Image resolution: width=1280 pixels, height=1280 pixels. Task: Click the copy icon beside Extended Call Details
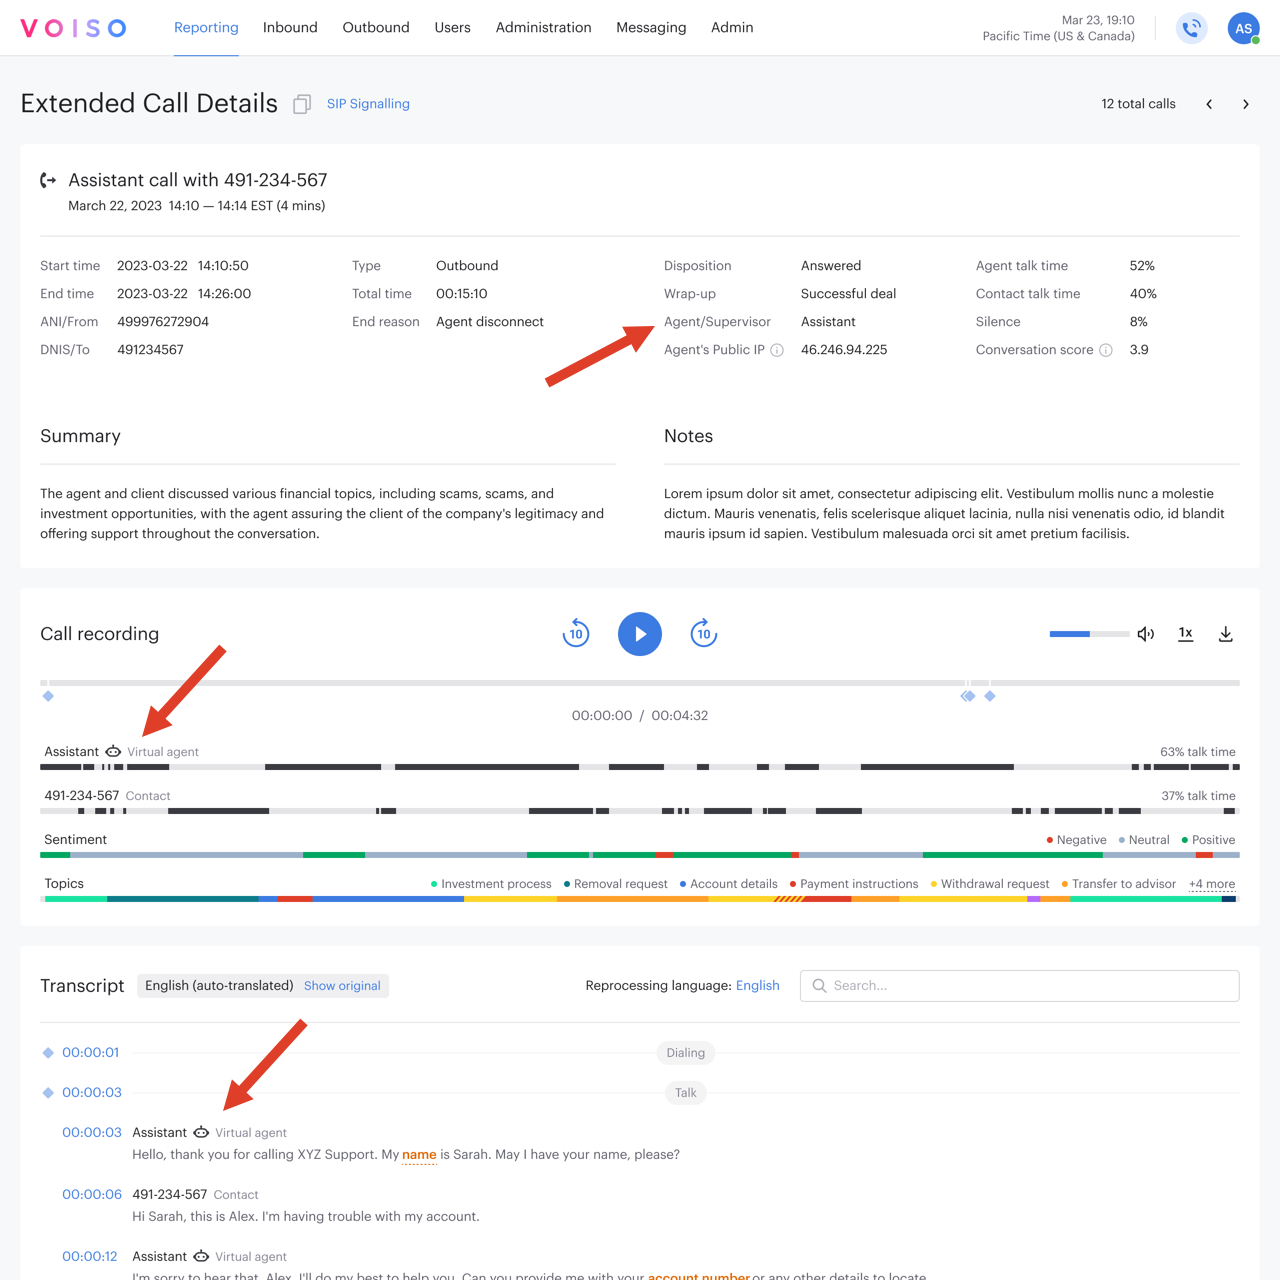[x=302, y=103]
